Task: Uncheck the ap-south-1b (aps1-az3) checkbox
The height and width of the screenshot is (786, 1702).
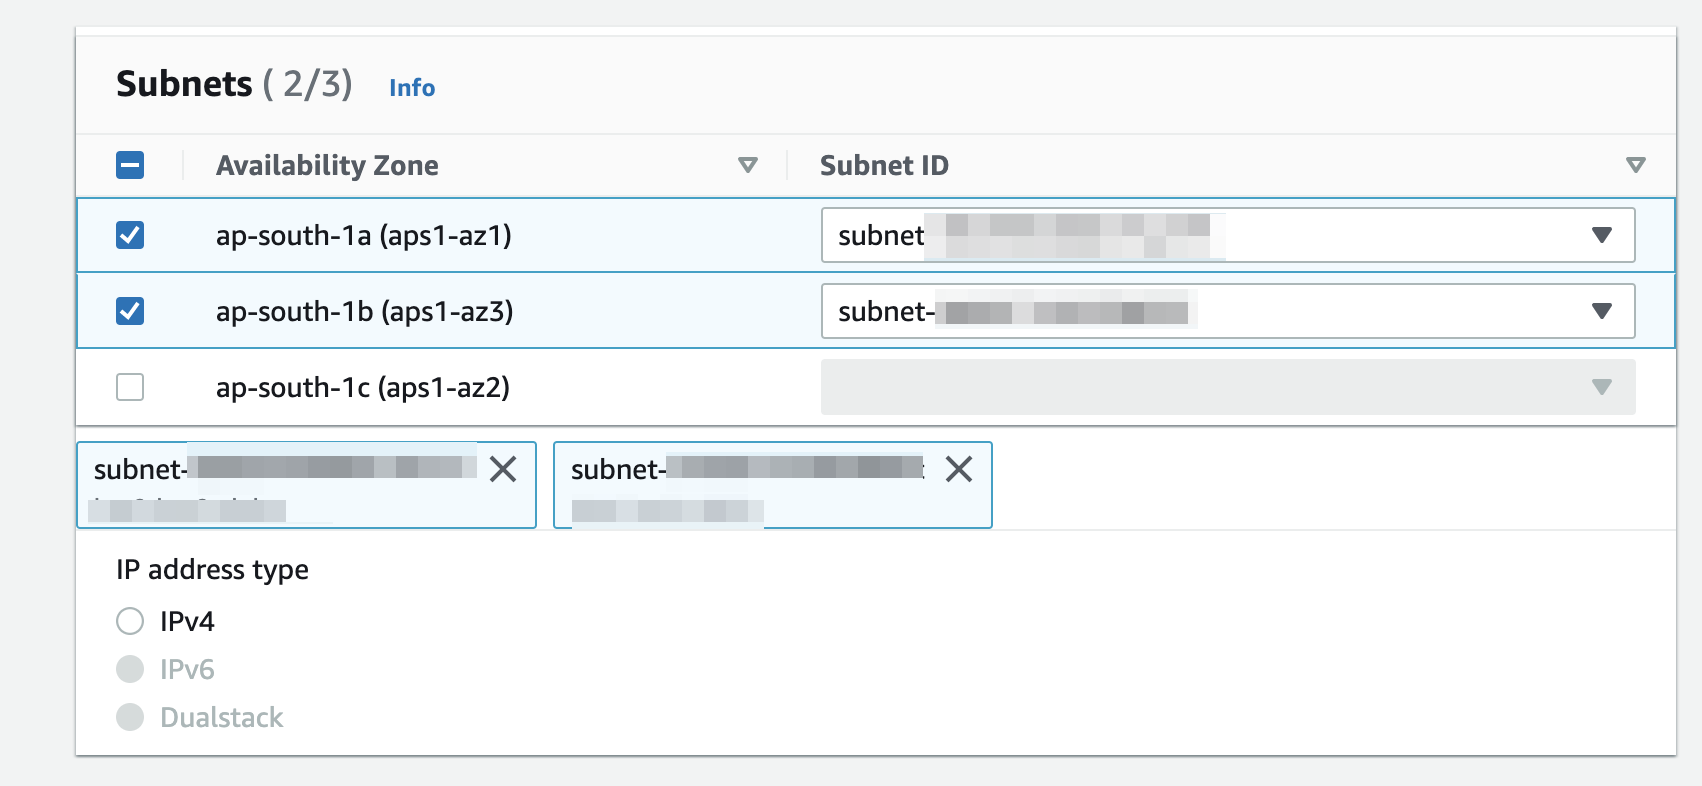Action: click(x=130, y=311)
